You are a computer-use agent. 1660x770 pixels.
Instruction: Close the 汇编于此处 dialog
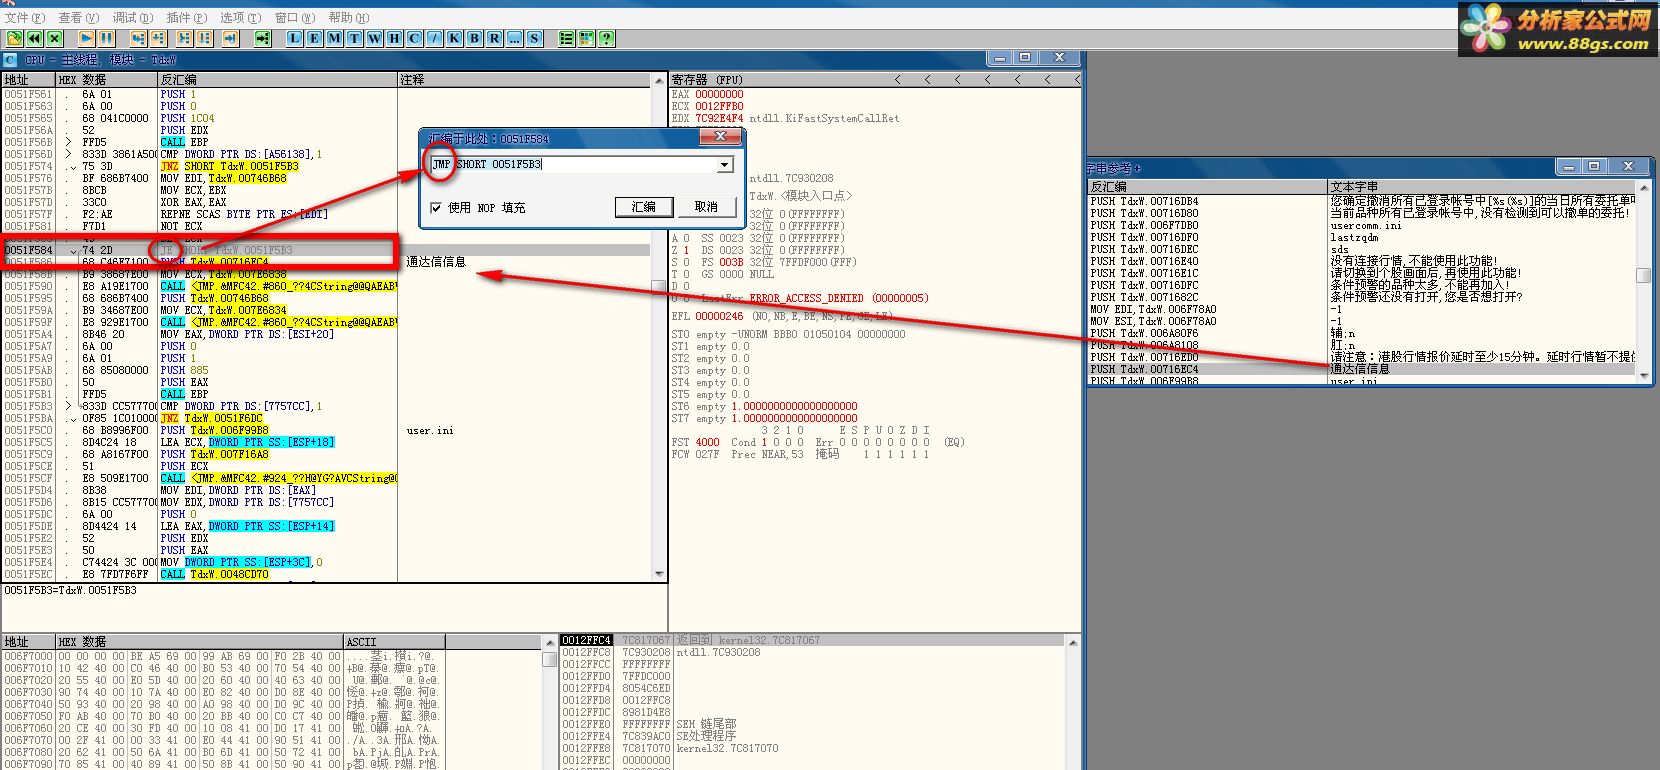click(720, 137)
